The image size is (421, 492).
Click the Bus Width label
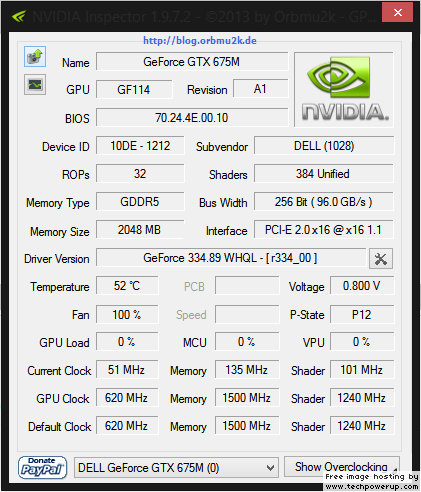(223, 203)
